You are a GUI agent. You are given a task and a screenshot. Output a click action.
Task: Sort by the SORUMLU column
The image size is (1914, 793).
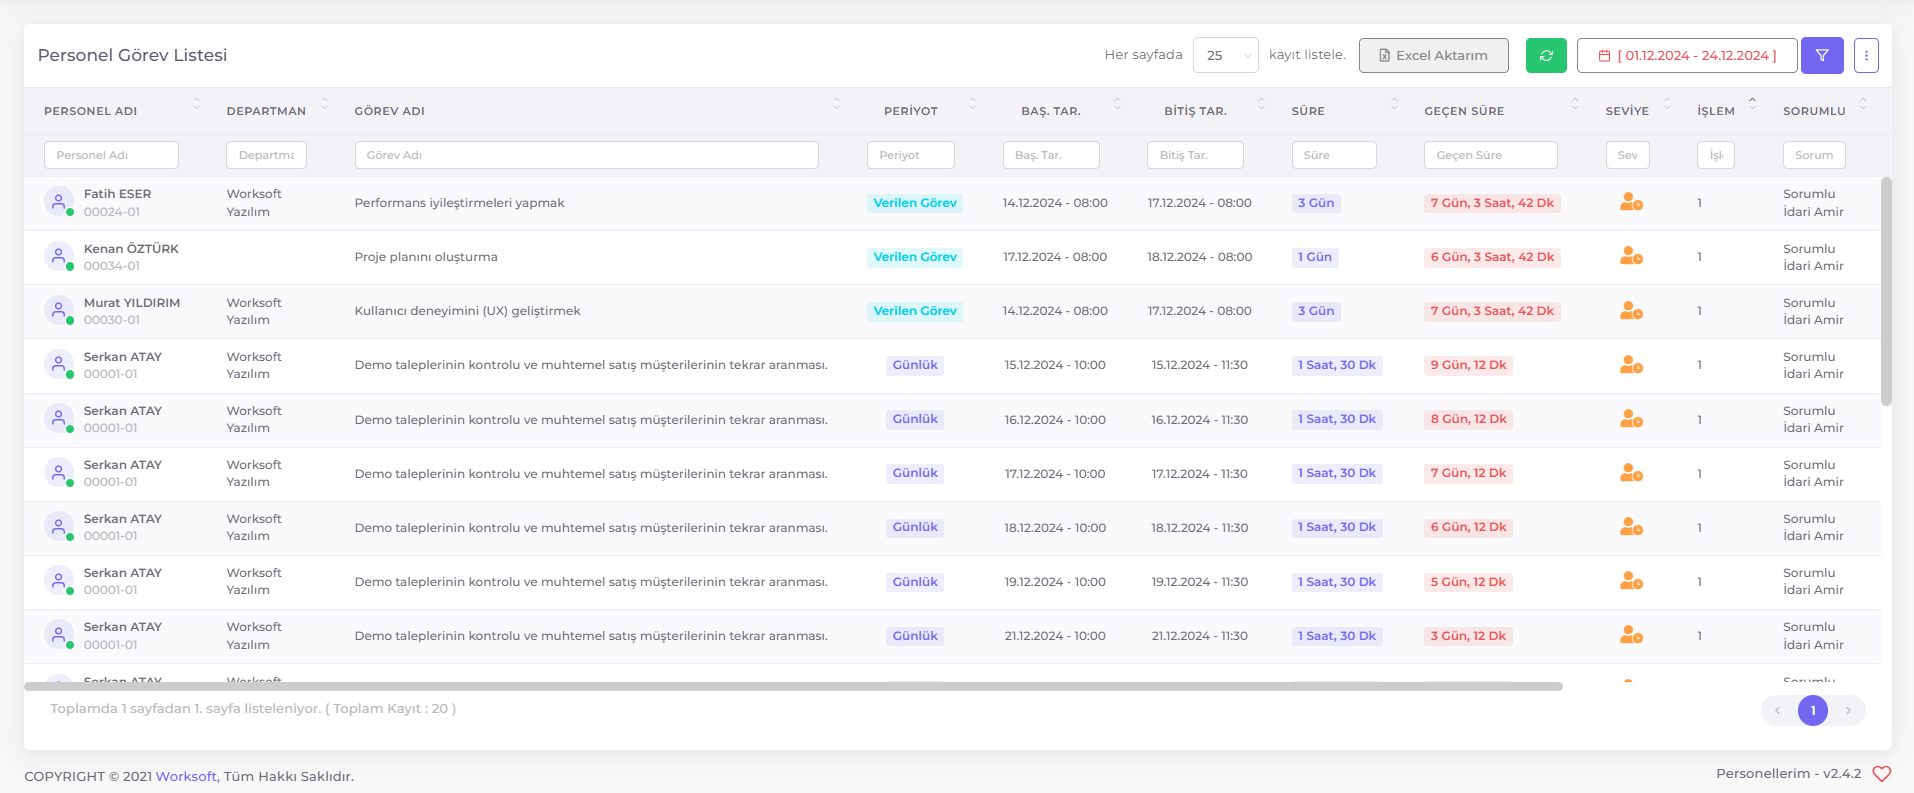pyautogui.click(x=1863, y=104)
